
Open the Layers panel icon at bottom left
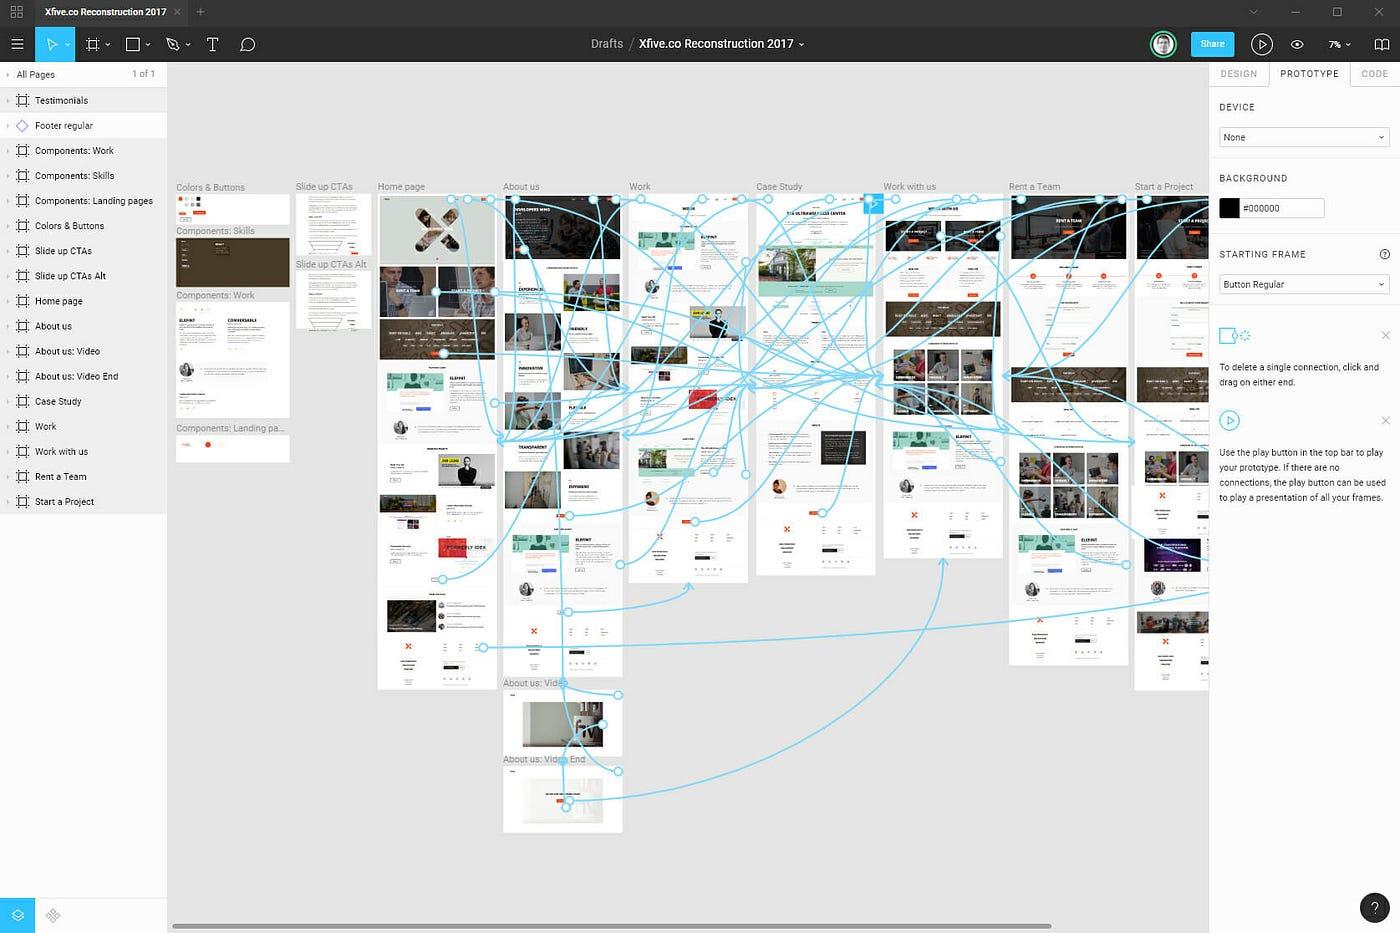(x=16, y=915)
